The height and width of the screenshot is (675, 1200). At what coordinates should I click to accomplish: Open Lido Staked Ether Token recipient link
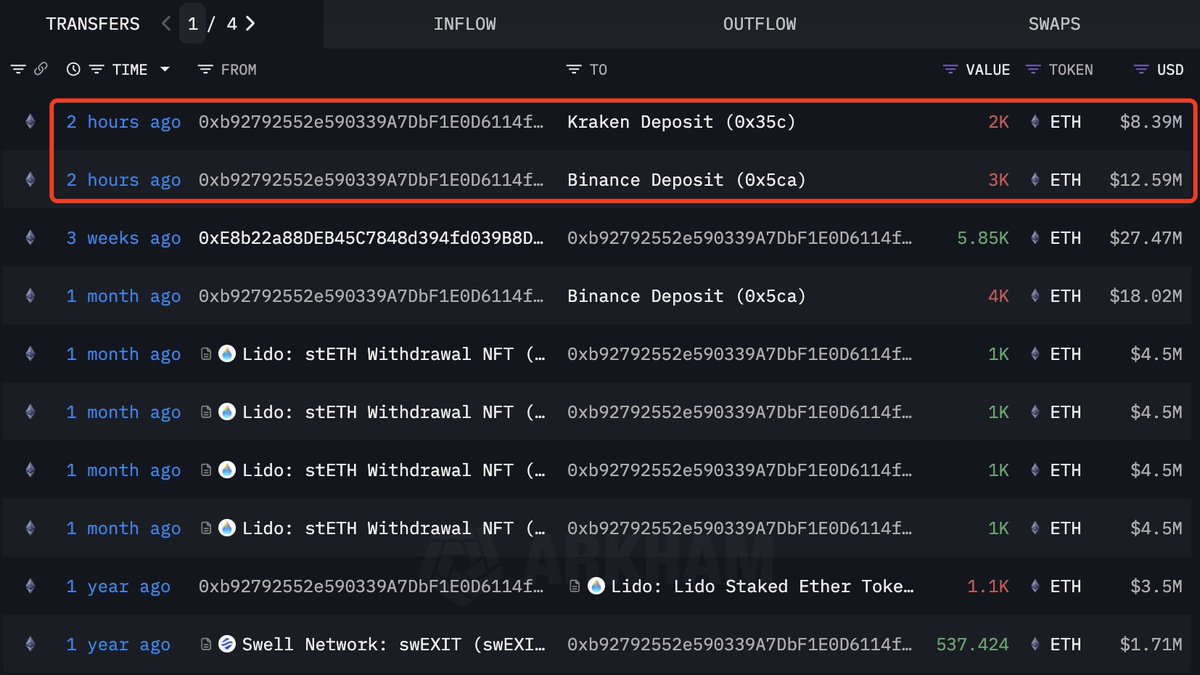762,586
